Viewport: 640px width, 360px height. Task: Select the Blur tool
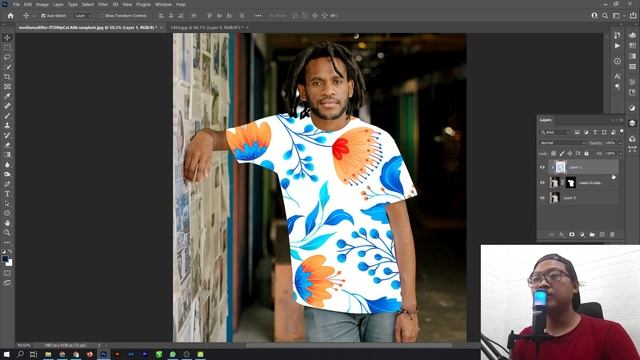pyautogui.click(x=7, y=164)
